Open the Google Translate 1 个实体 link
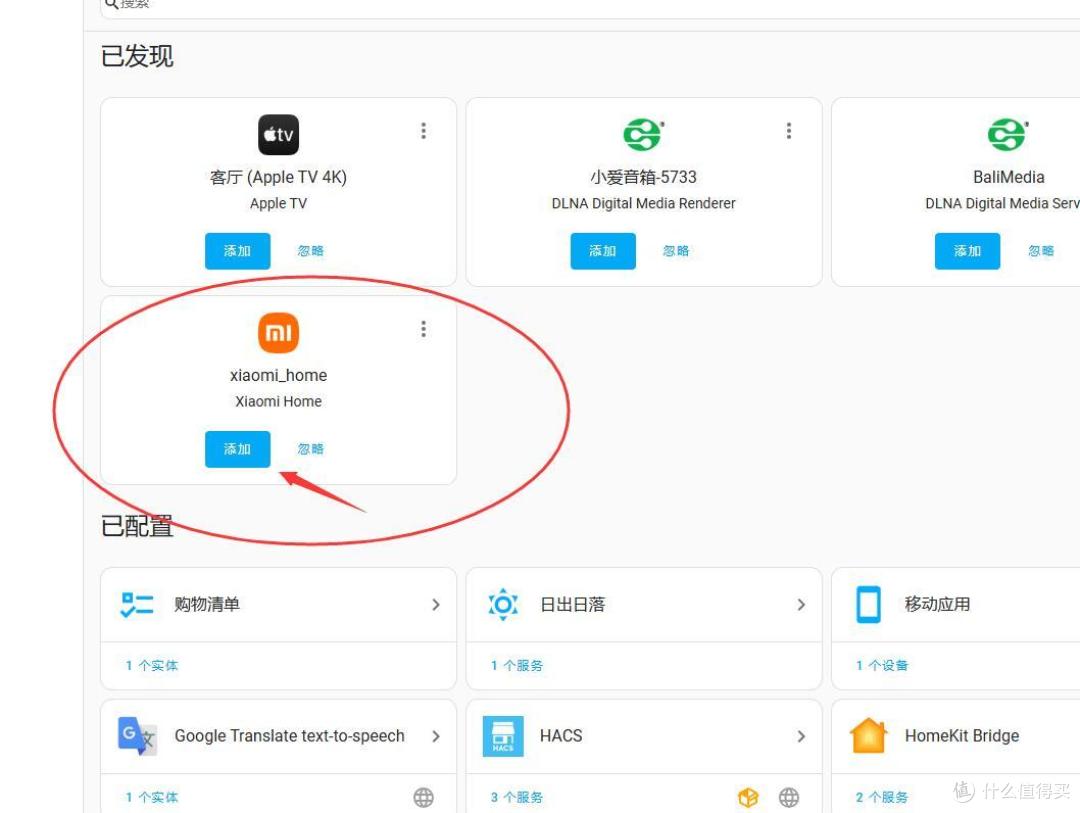 click(152, 797)
